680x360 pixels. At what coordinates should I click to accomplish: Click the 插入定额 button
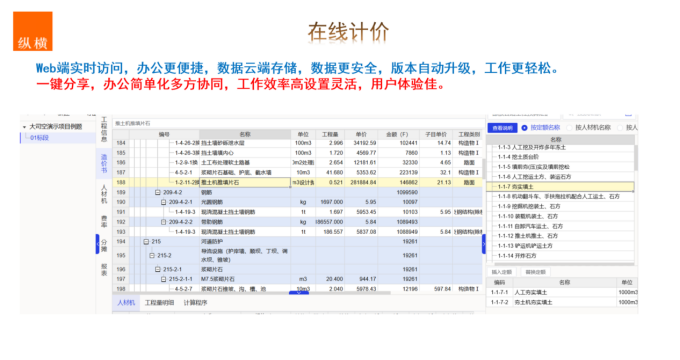tap(502, 272)
